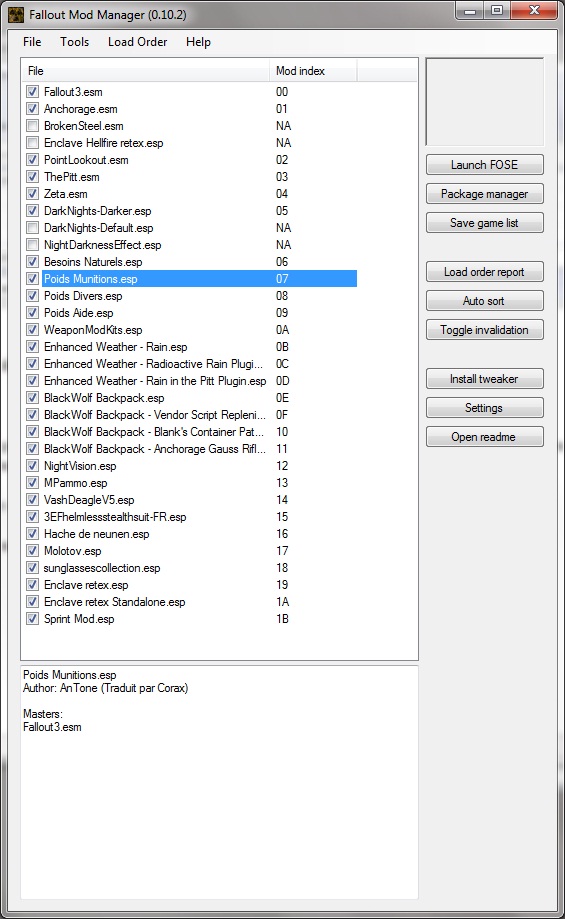Open the Load Order menu

tap(138, 42)
